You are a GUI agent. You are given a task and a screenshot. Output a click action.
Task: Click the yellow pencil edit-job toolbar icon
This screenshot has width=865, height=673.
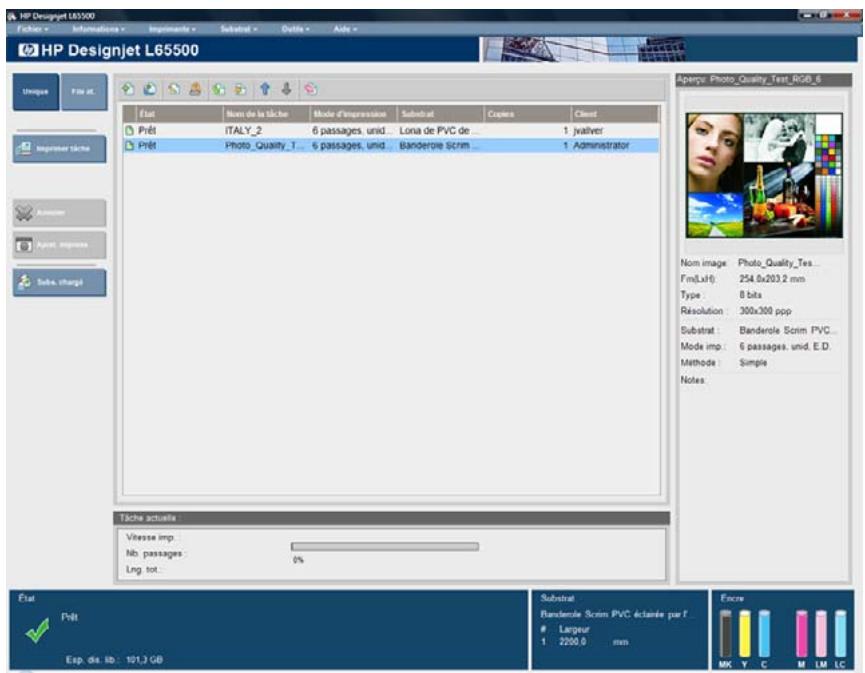coord(174,89)
